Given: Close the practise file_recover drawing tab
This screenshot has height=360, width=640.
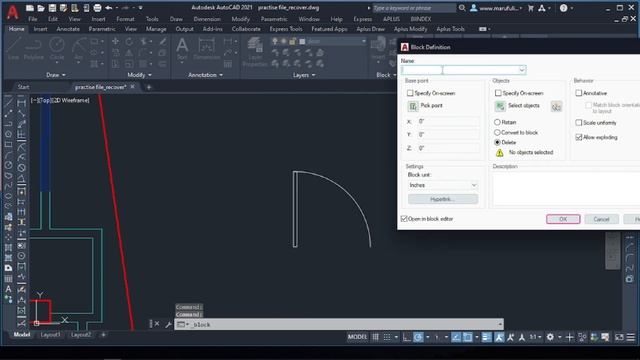Looking at the screenshot, I should click(132, 87).
